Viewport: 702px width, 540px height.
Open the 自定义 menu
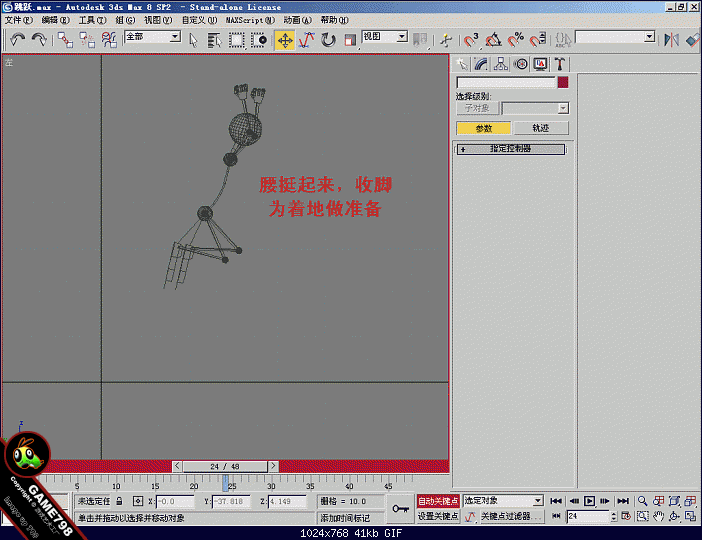[x=199, y=20]
